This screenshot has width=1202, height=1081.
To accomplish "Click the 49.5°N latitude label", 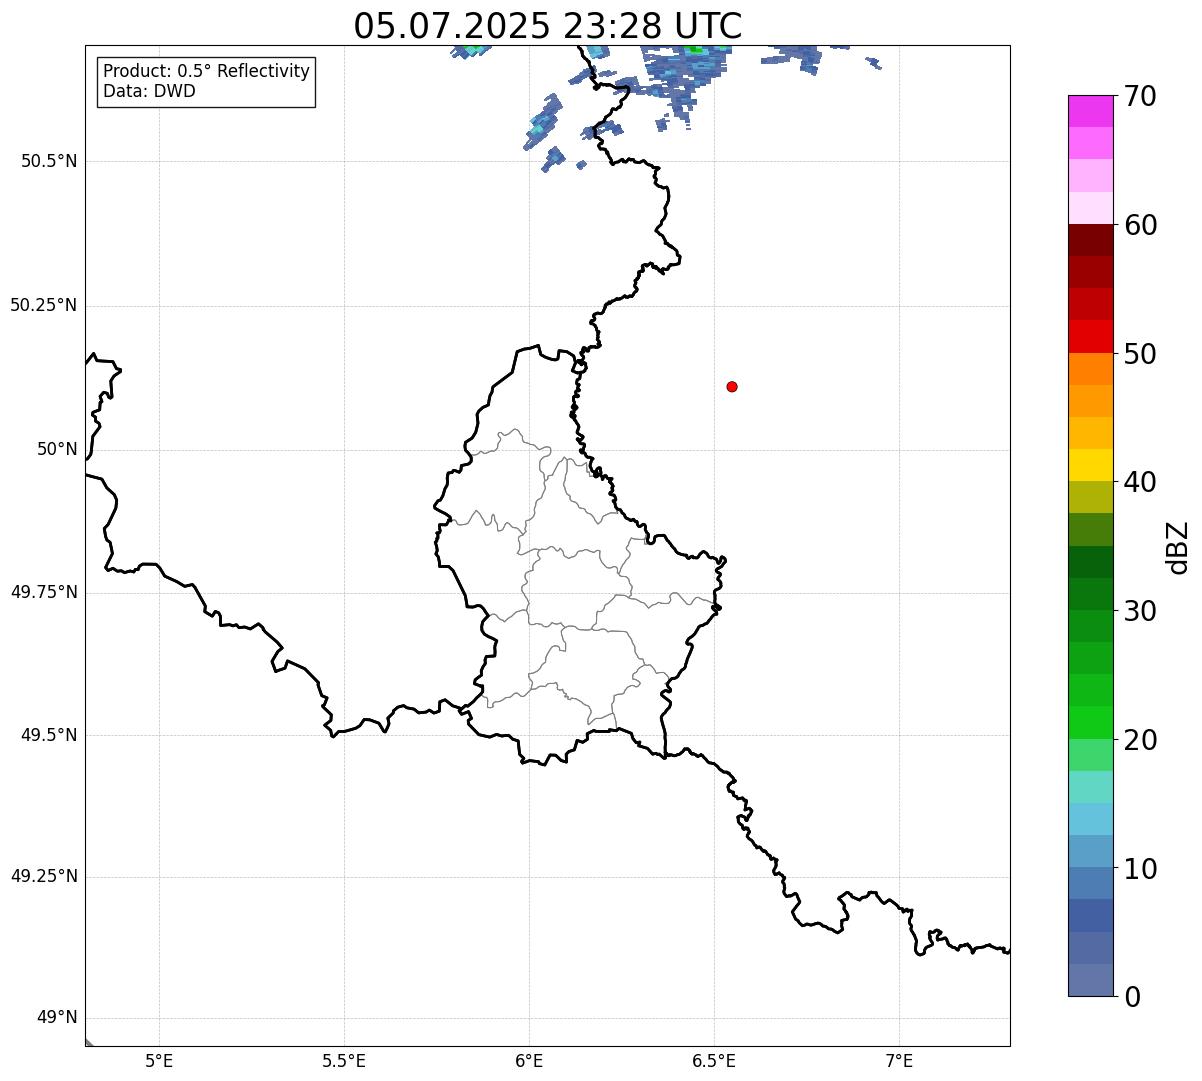I will (x=49, y=735).
